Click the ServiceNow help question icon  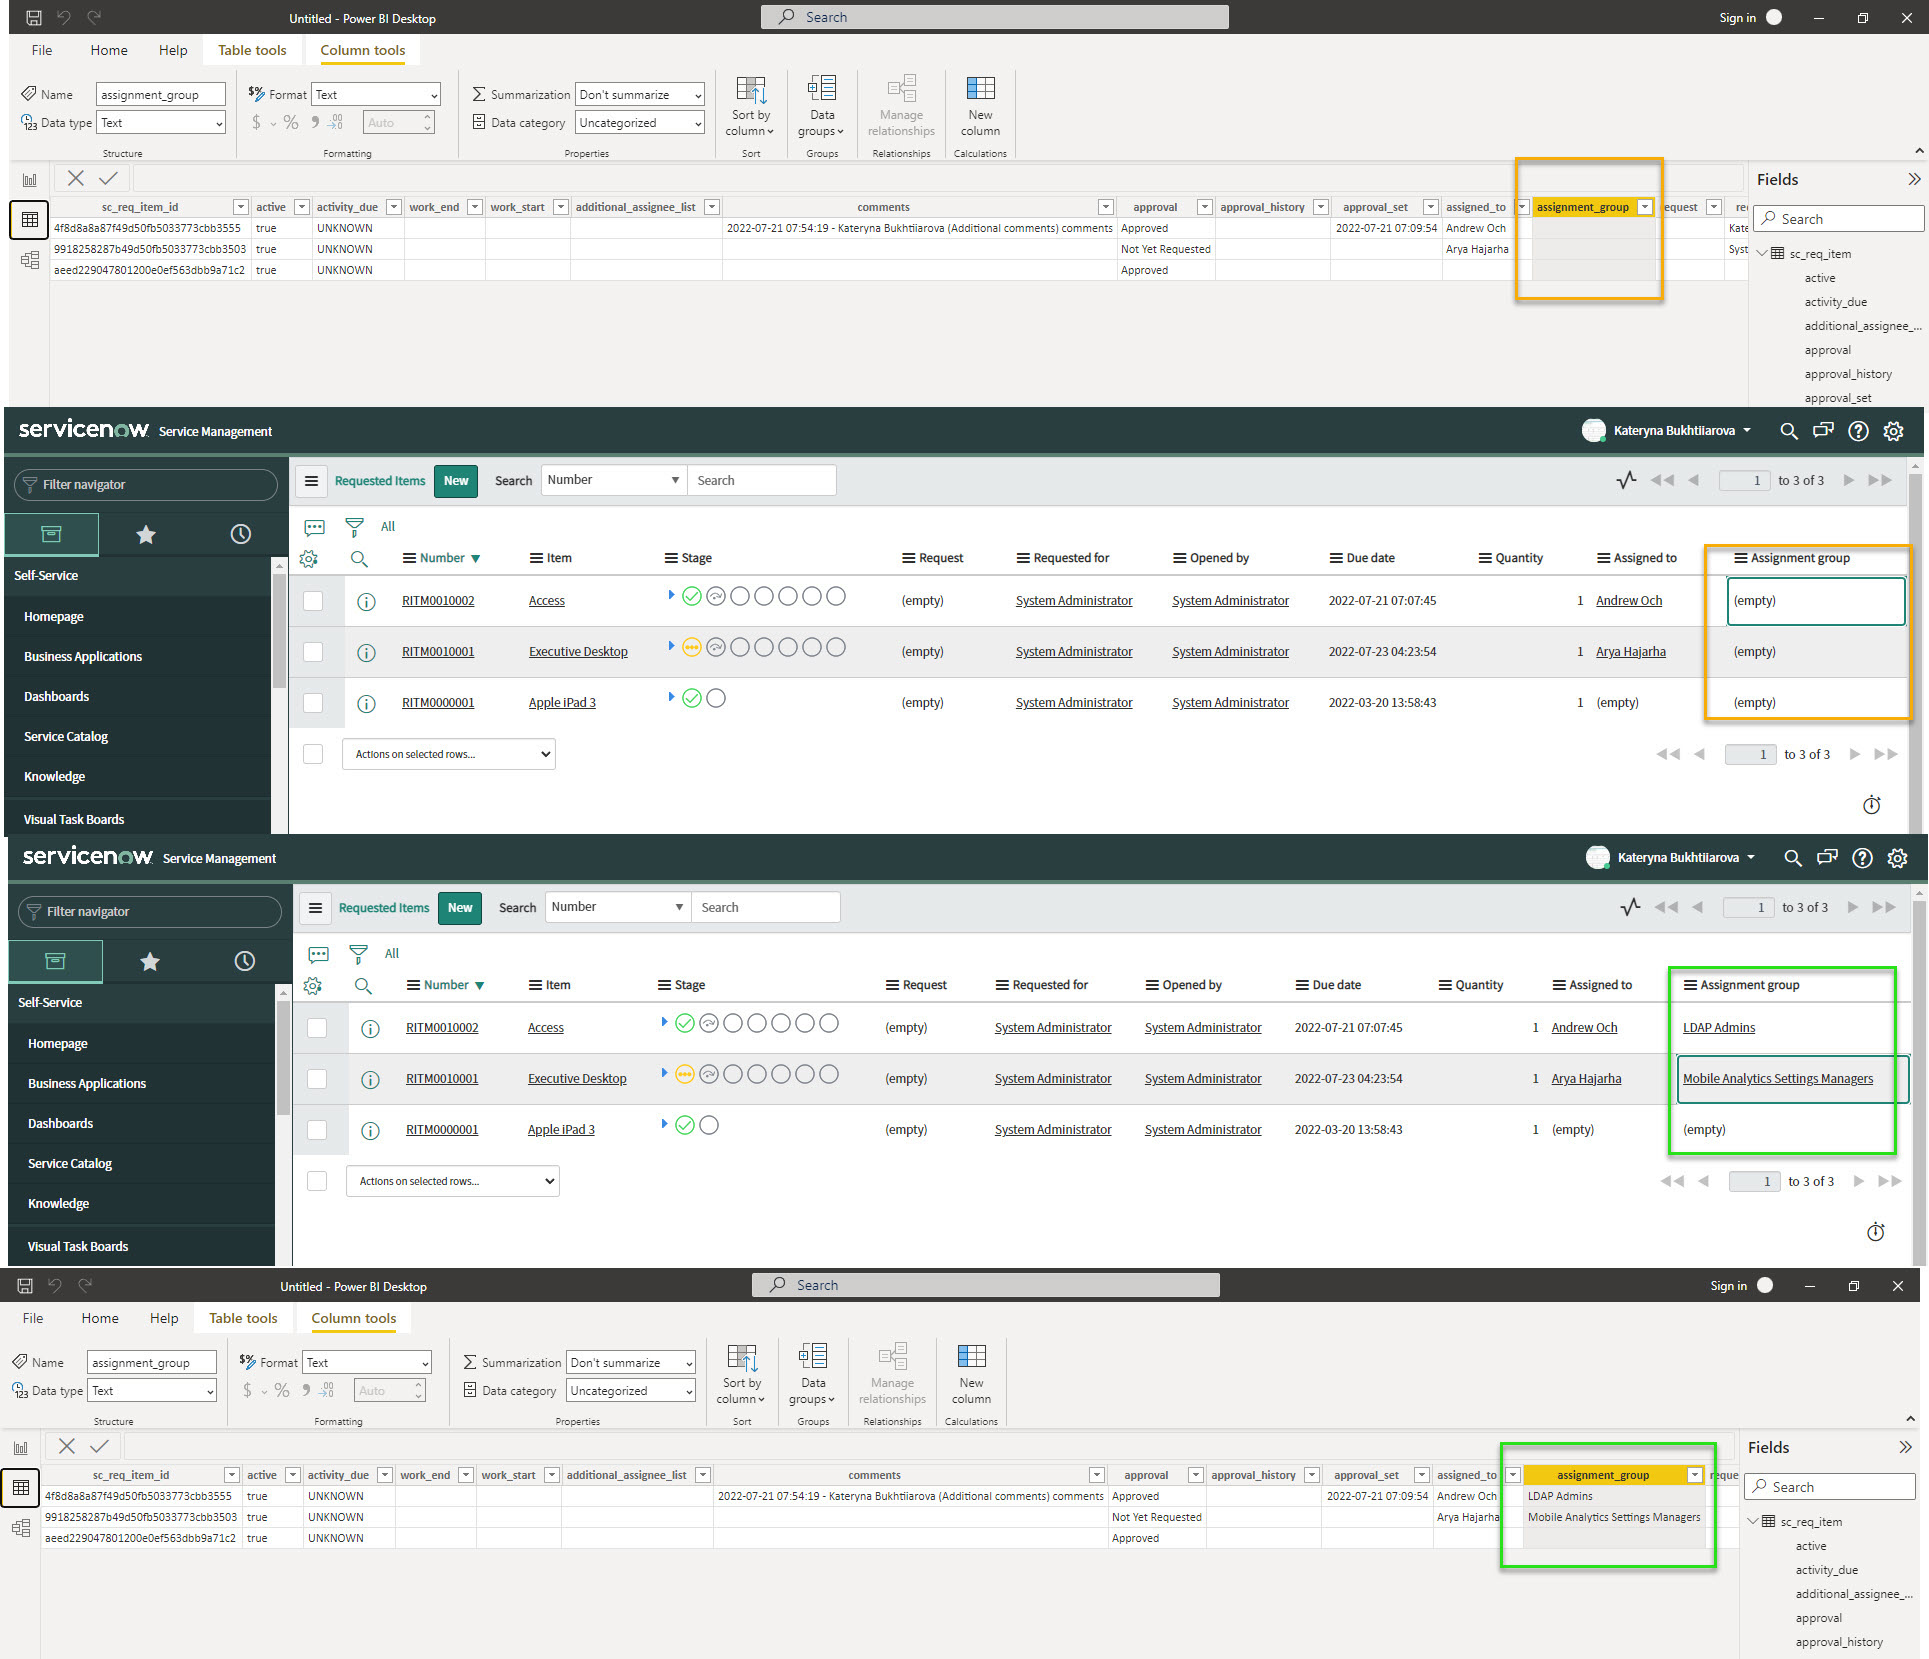[x=1858, y=431]
